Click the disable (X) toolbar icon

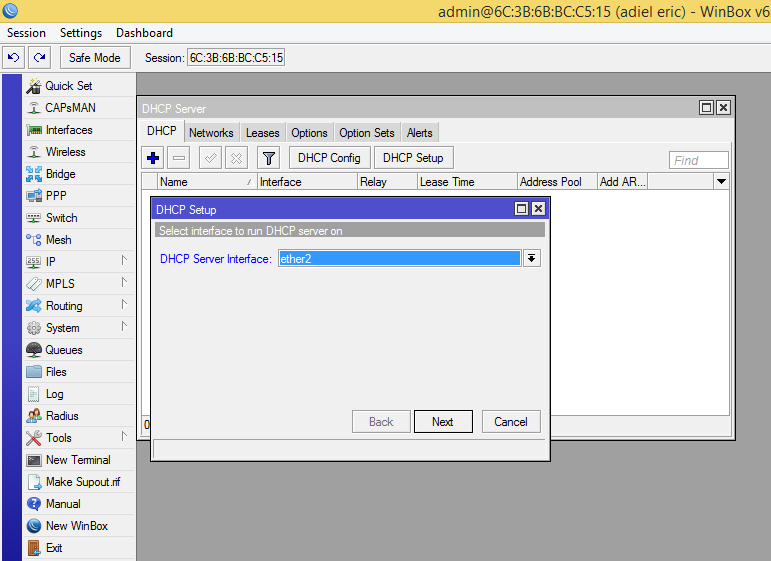pyautogui.click(x=237, y=158)
